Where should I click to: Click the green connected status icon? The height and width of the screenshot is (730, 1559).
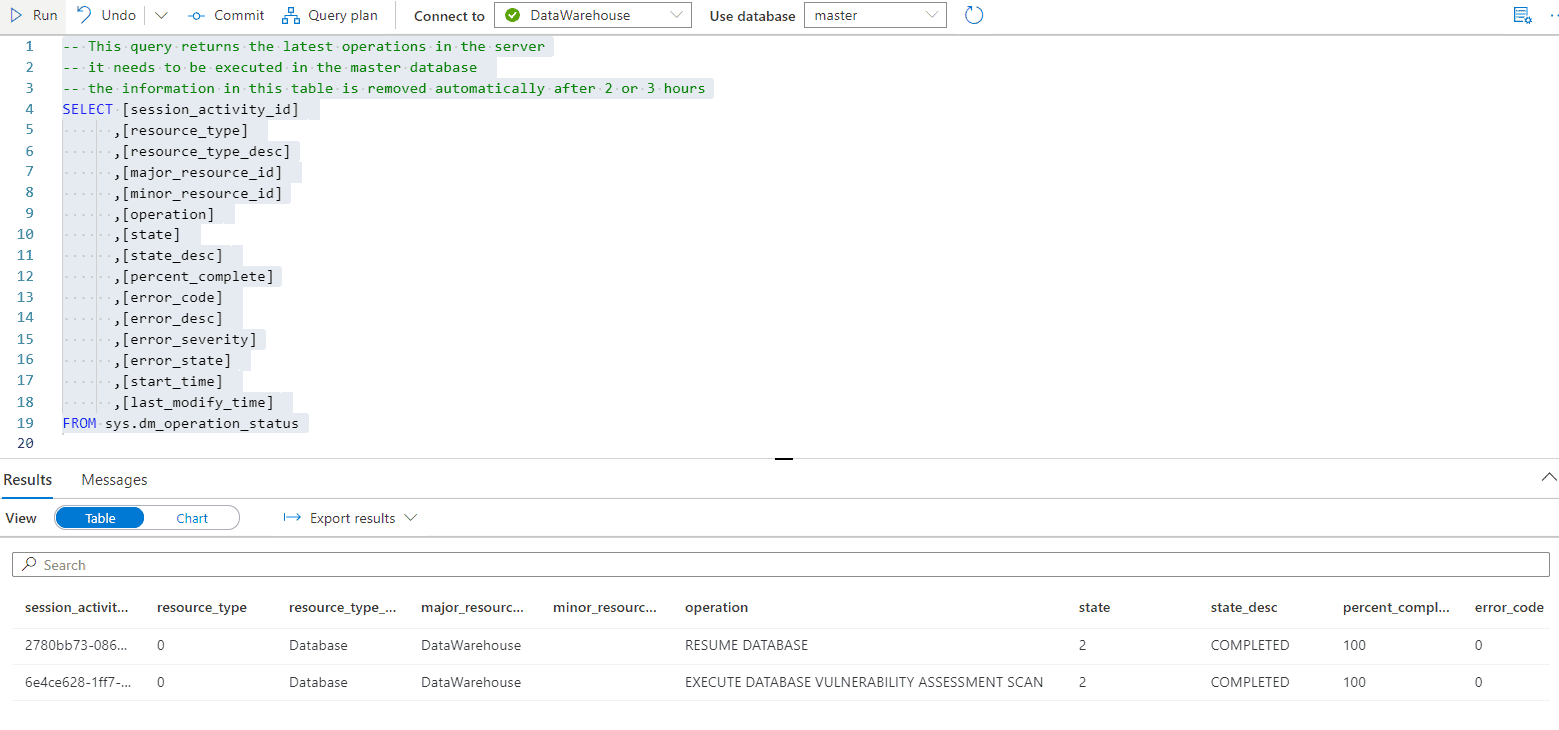pyautogui.click(x=513, y=15)
